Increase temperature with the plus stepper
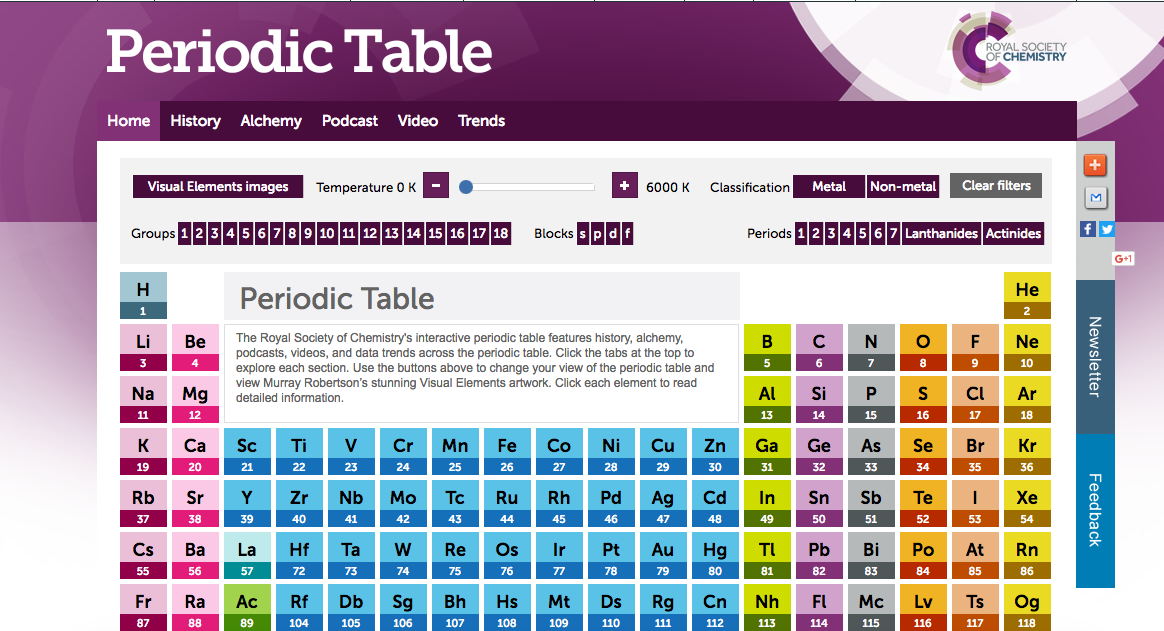 (x=624, y=185)
